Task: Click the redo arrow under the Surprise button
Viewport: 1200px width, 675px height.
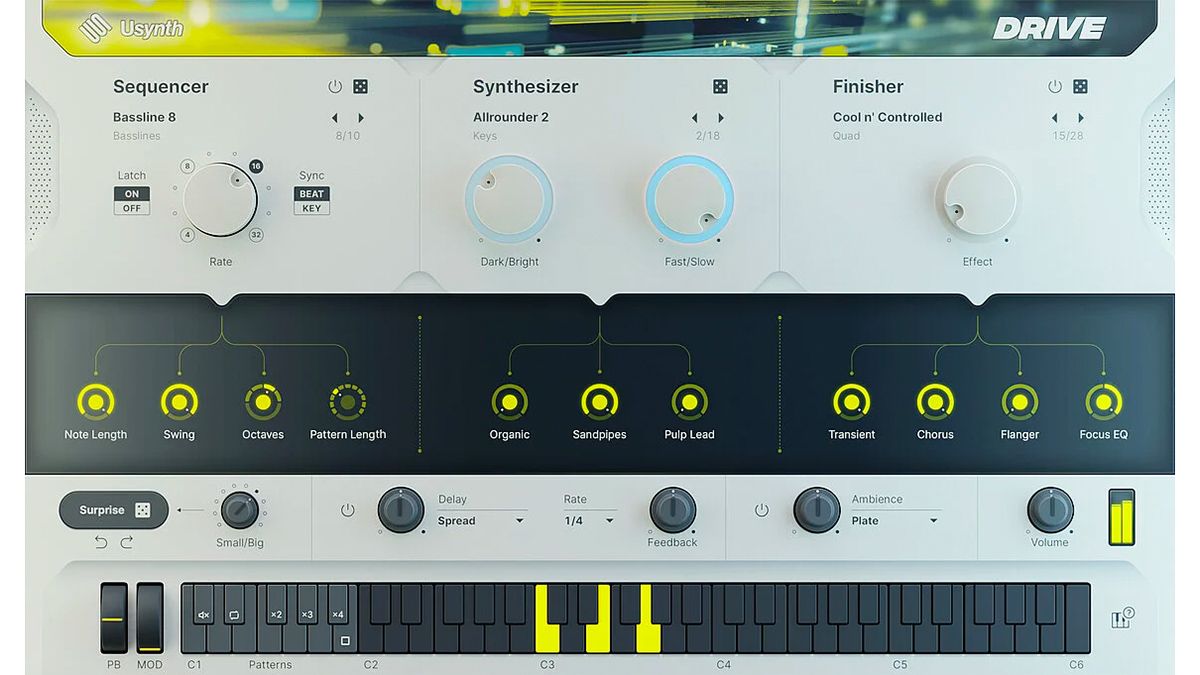Action: (124, 542)
